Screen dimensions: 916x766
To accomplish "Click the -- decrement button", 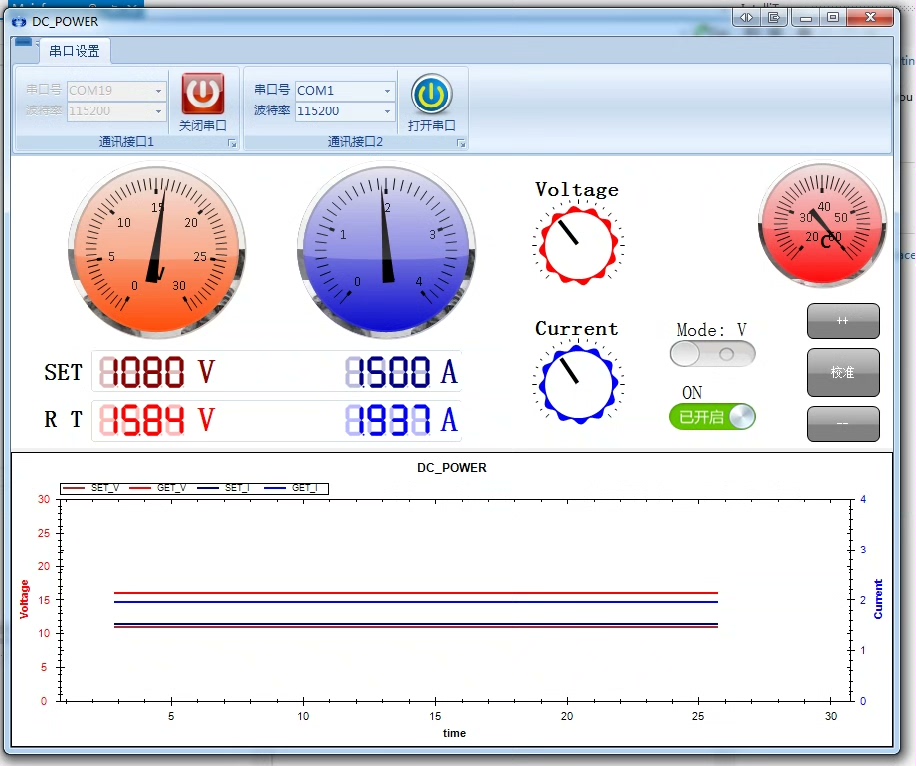I will (843, 424).
